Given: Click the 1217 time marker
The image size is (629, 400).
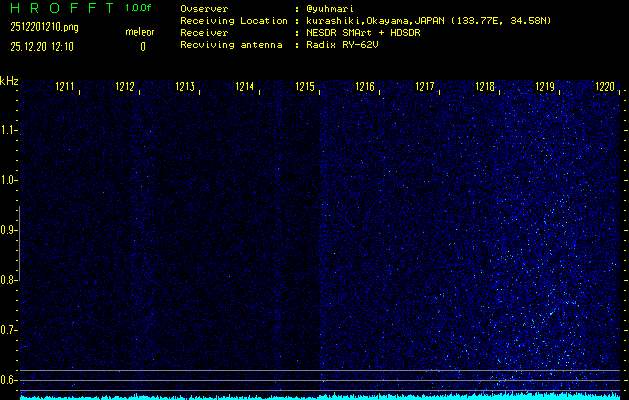Looking at the screenshot, I should click(425, 86).
